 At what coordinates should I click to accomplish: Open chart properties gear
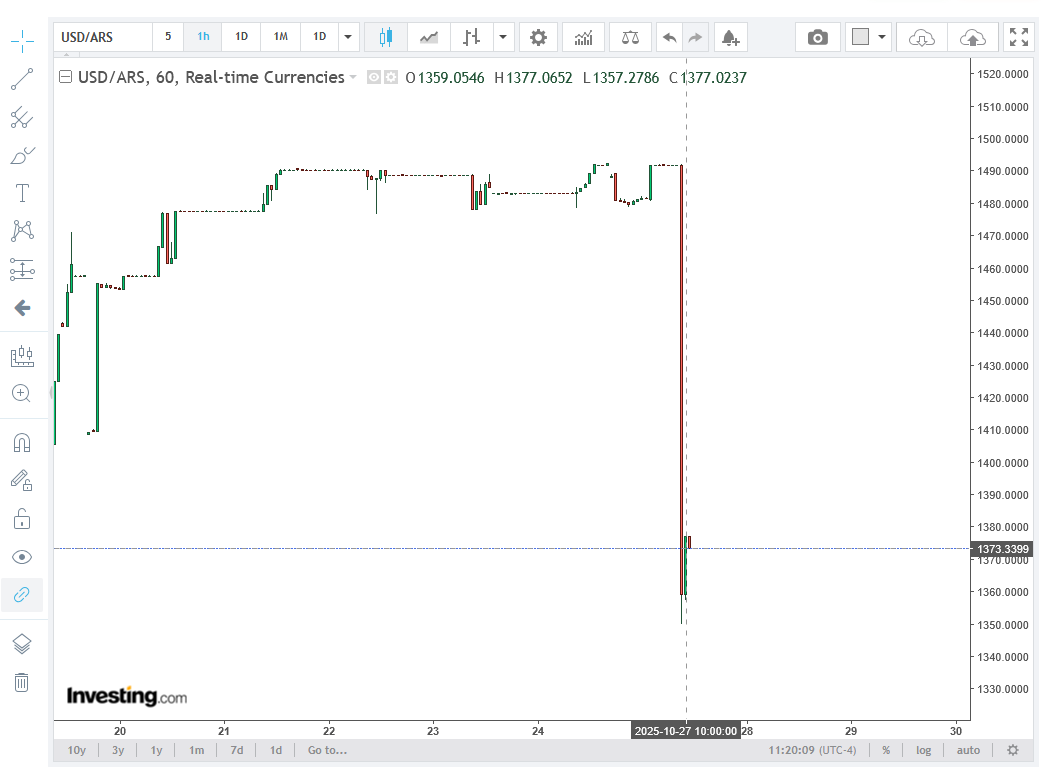pos(538,37)
